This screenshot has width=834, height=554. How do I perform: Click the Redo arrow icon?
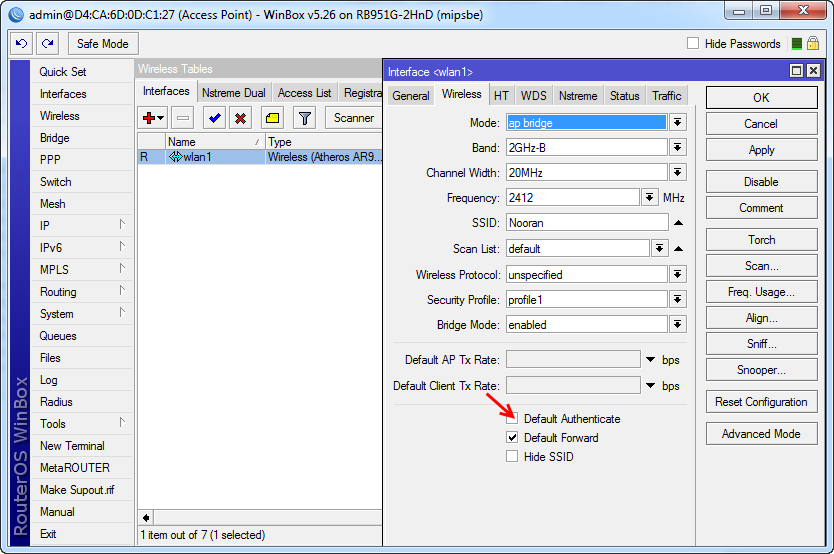[47, 44]
